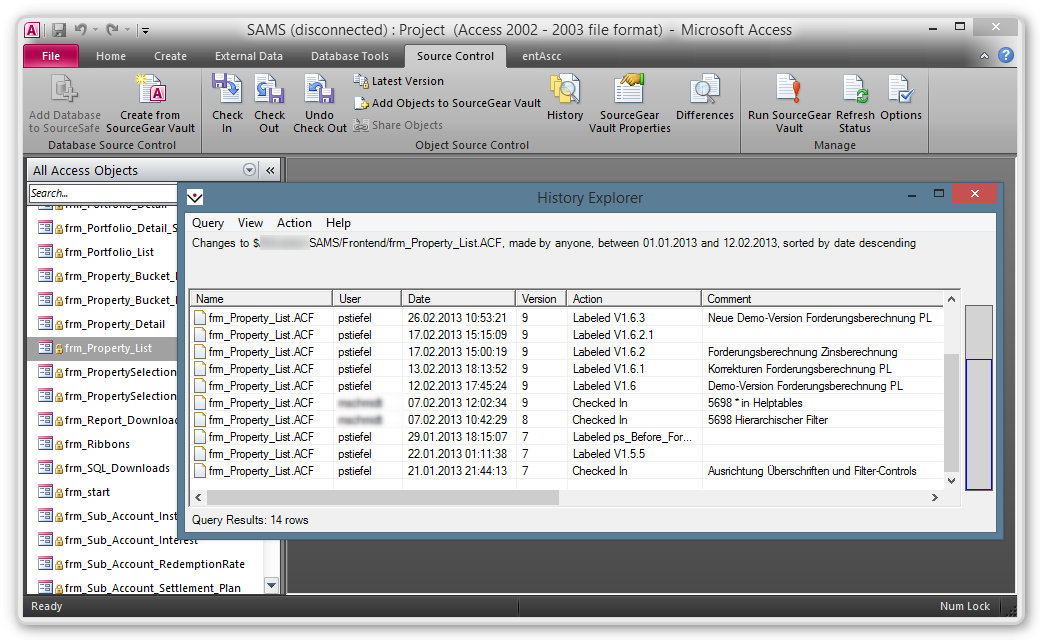
Task: Click the navigation pane Search box
Action: pyautogui.click(x=103, y=193)
